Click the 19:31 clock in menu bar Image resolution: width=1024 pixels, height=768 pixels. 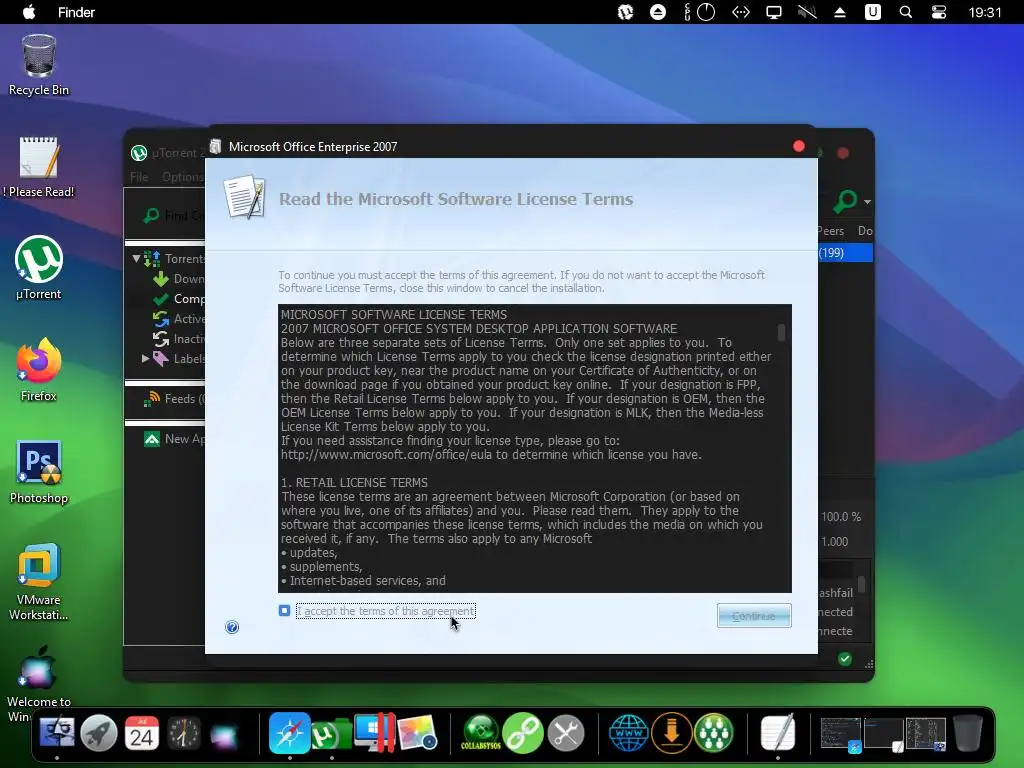point(985,12)
